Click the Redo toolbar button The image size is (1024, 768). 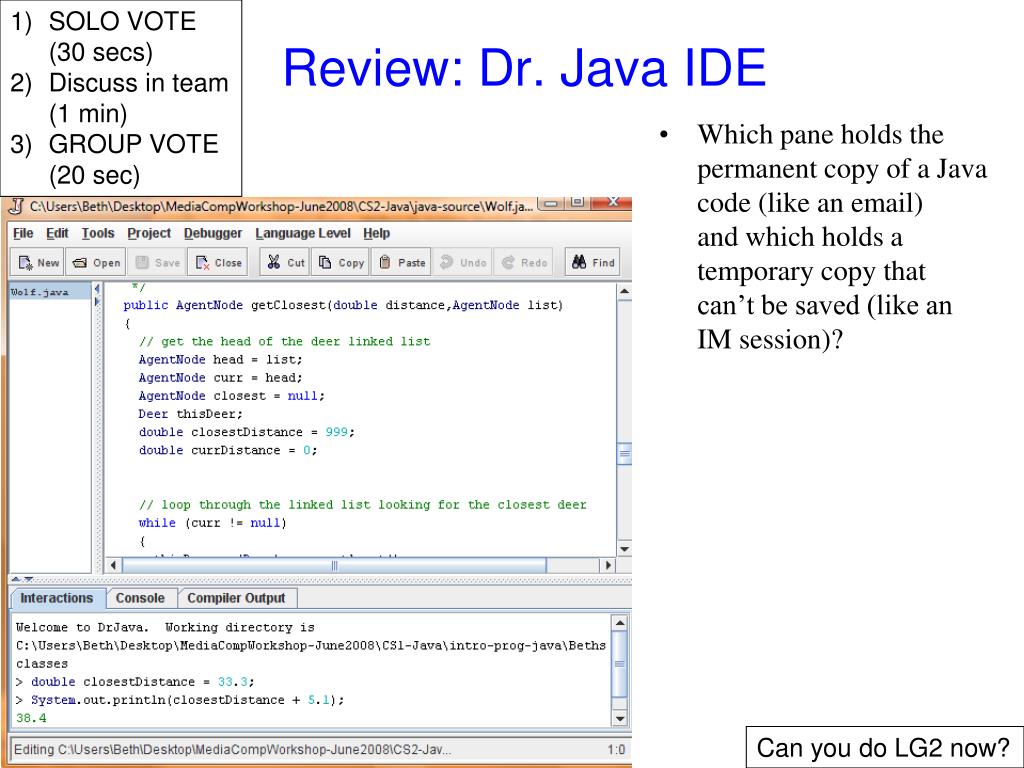tap(524, 263)
